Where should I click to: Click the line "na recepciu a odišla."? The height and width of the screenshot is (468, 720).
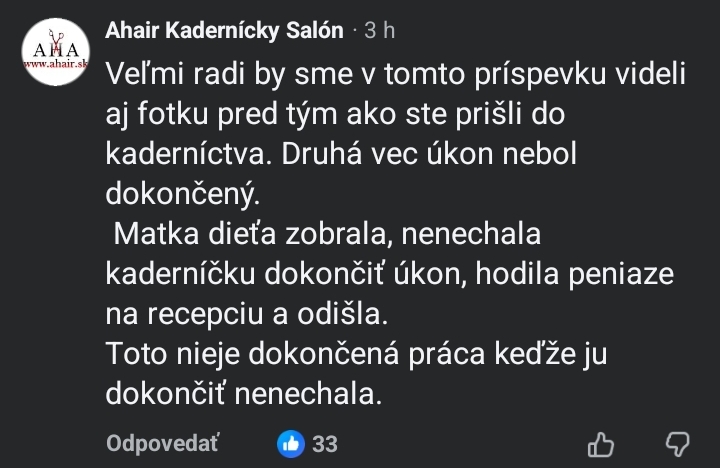point(246,314)
